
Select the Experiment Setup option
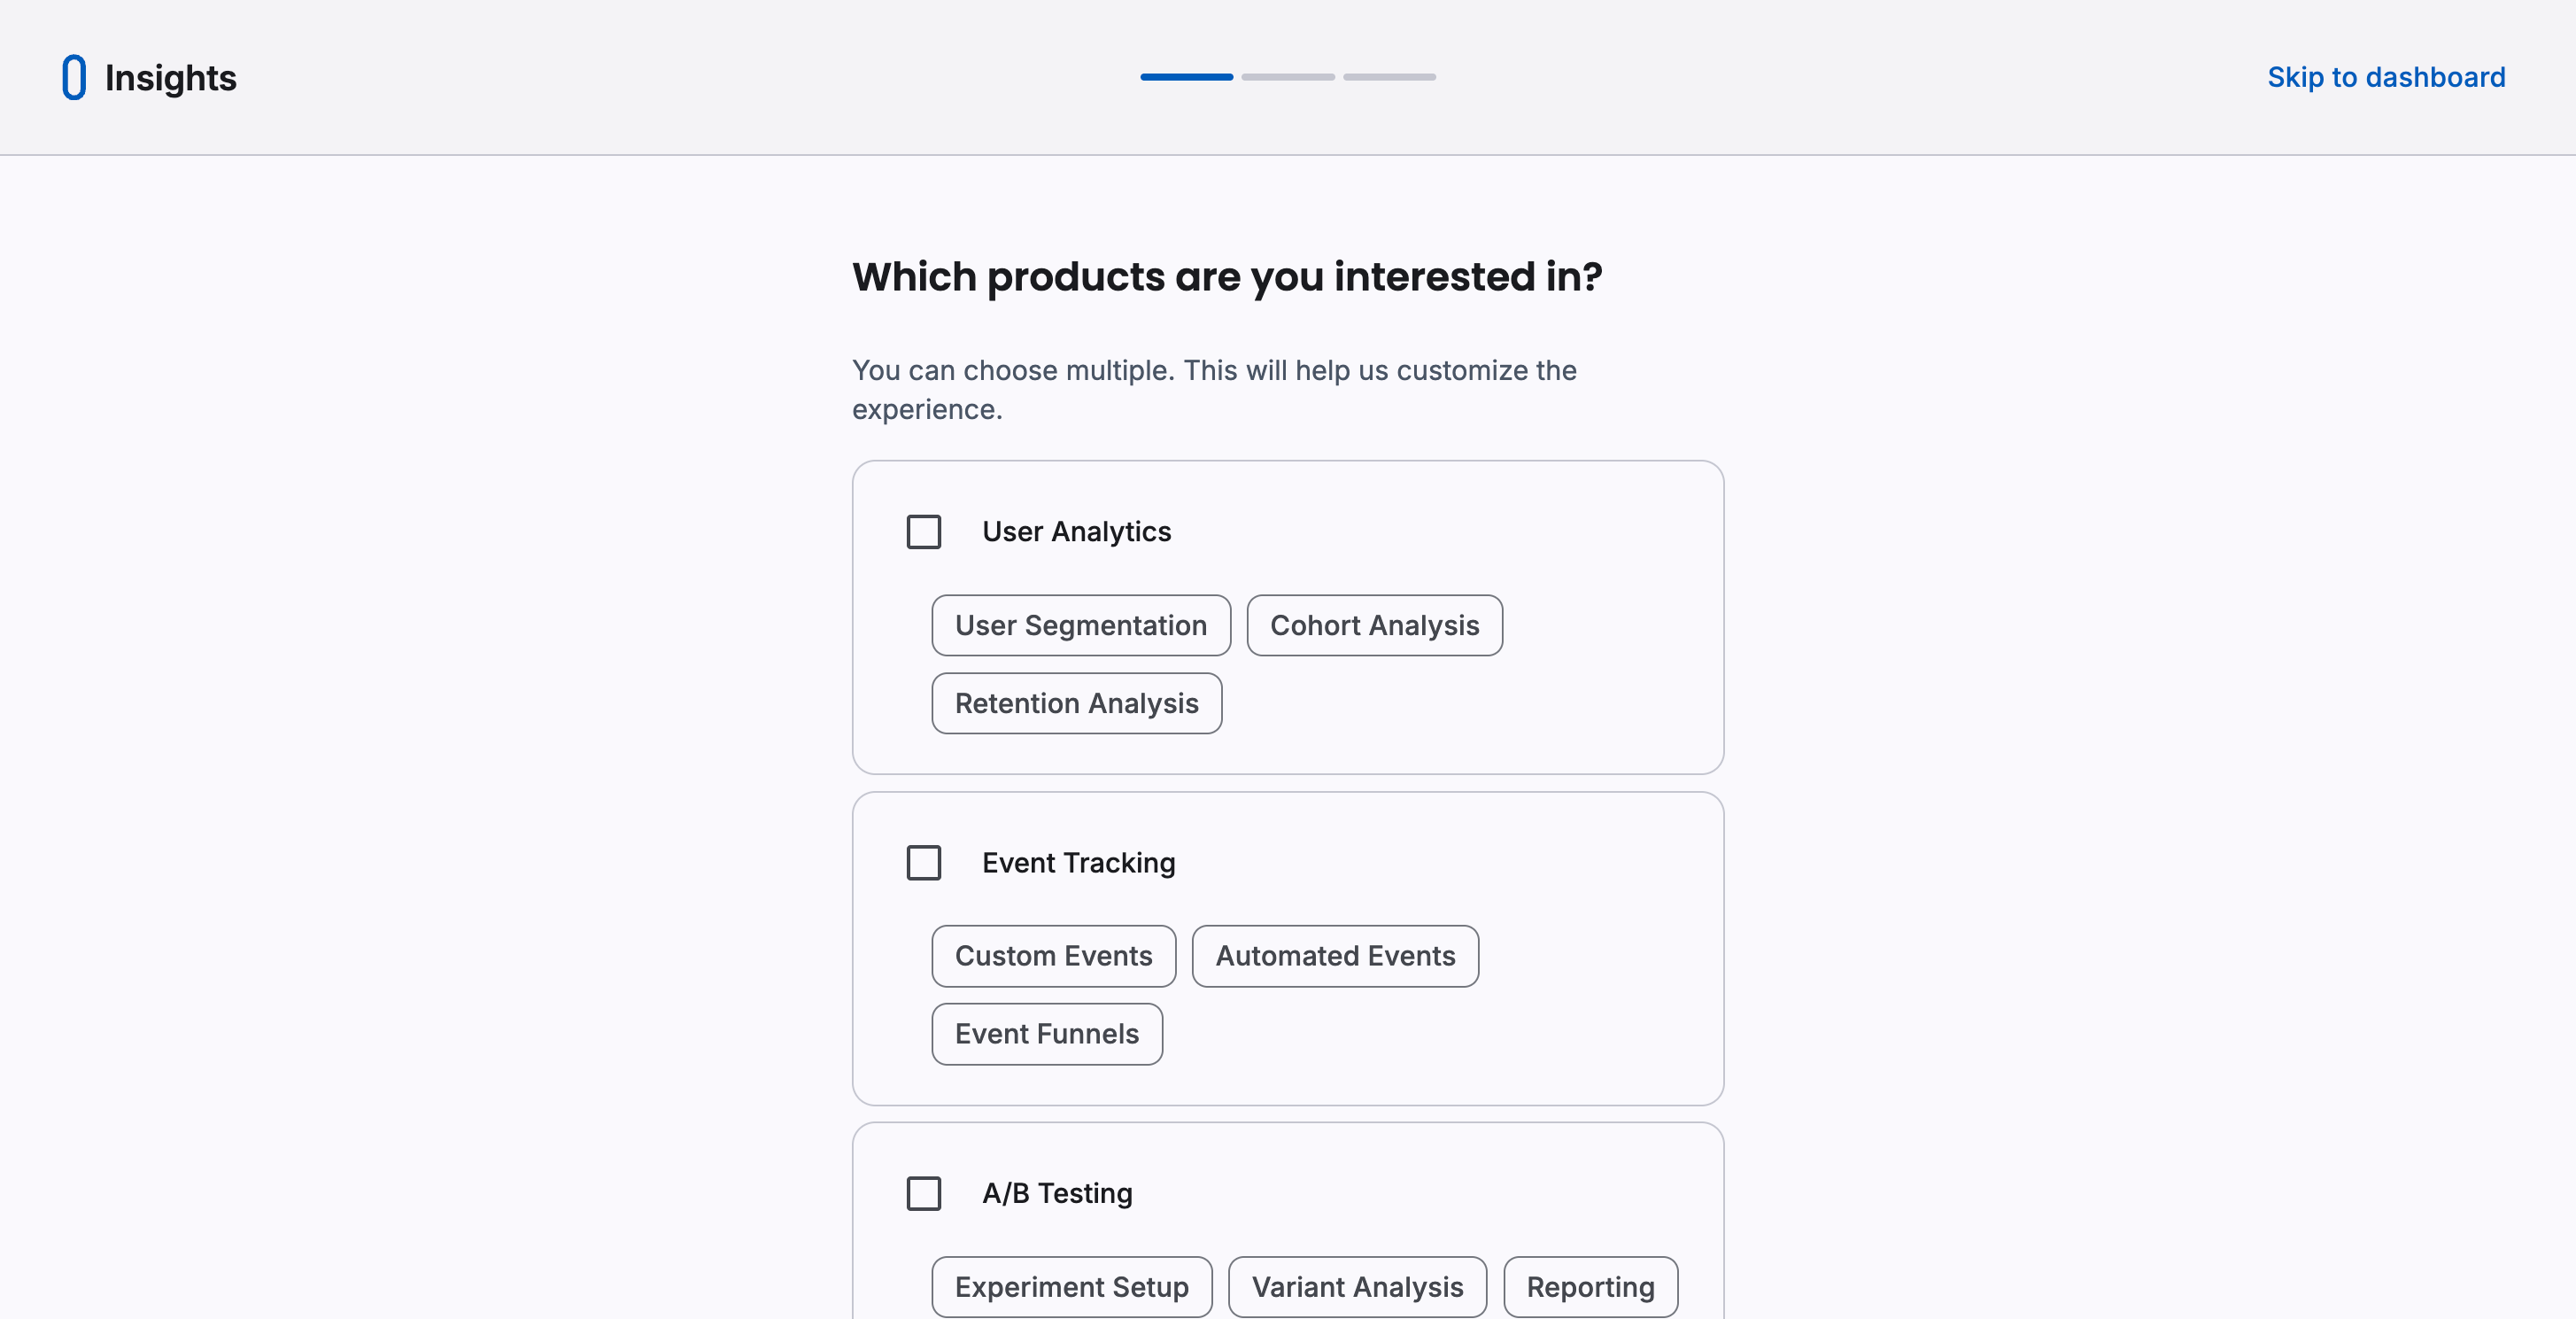click(1071, 1287)
